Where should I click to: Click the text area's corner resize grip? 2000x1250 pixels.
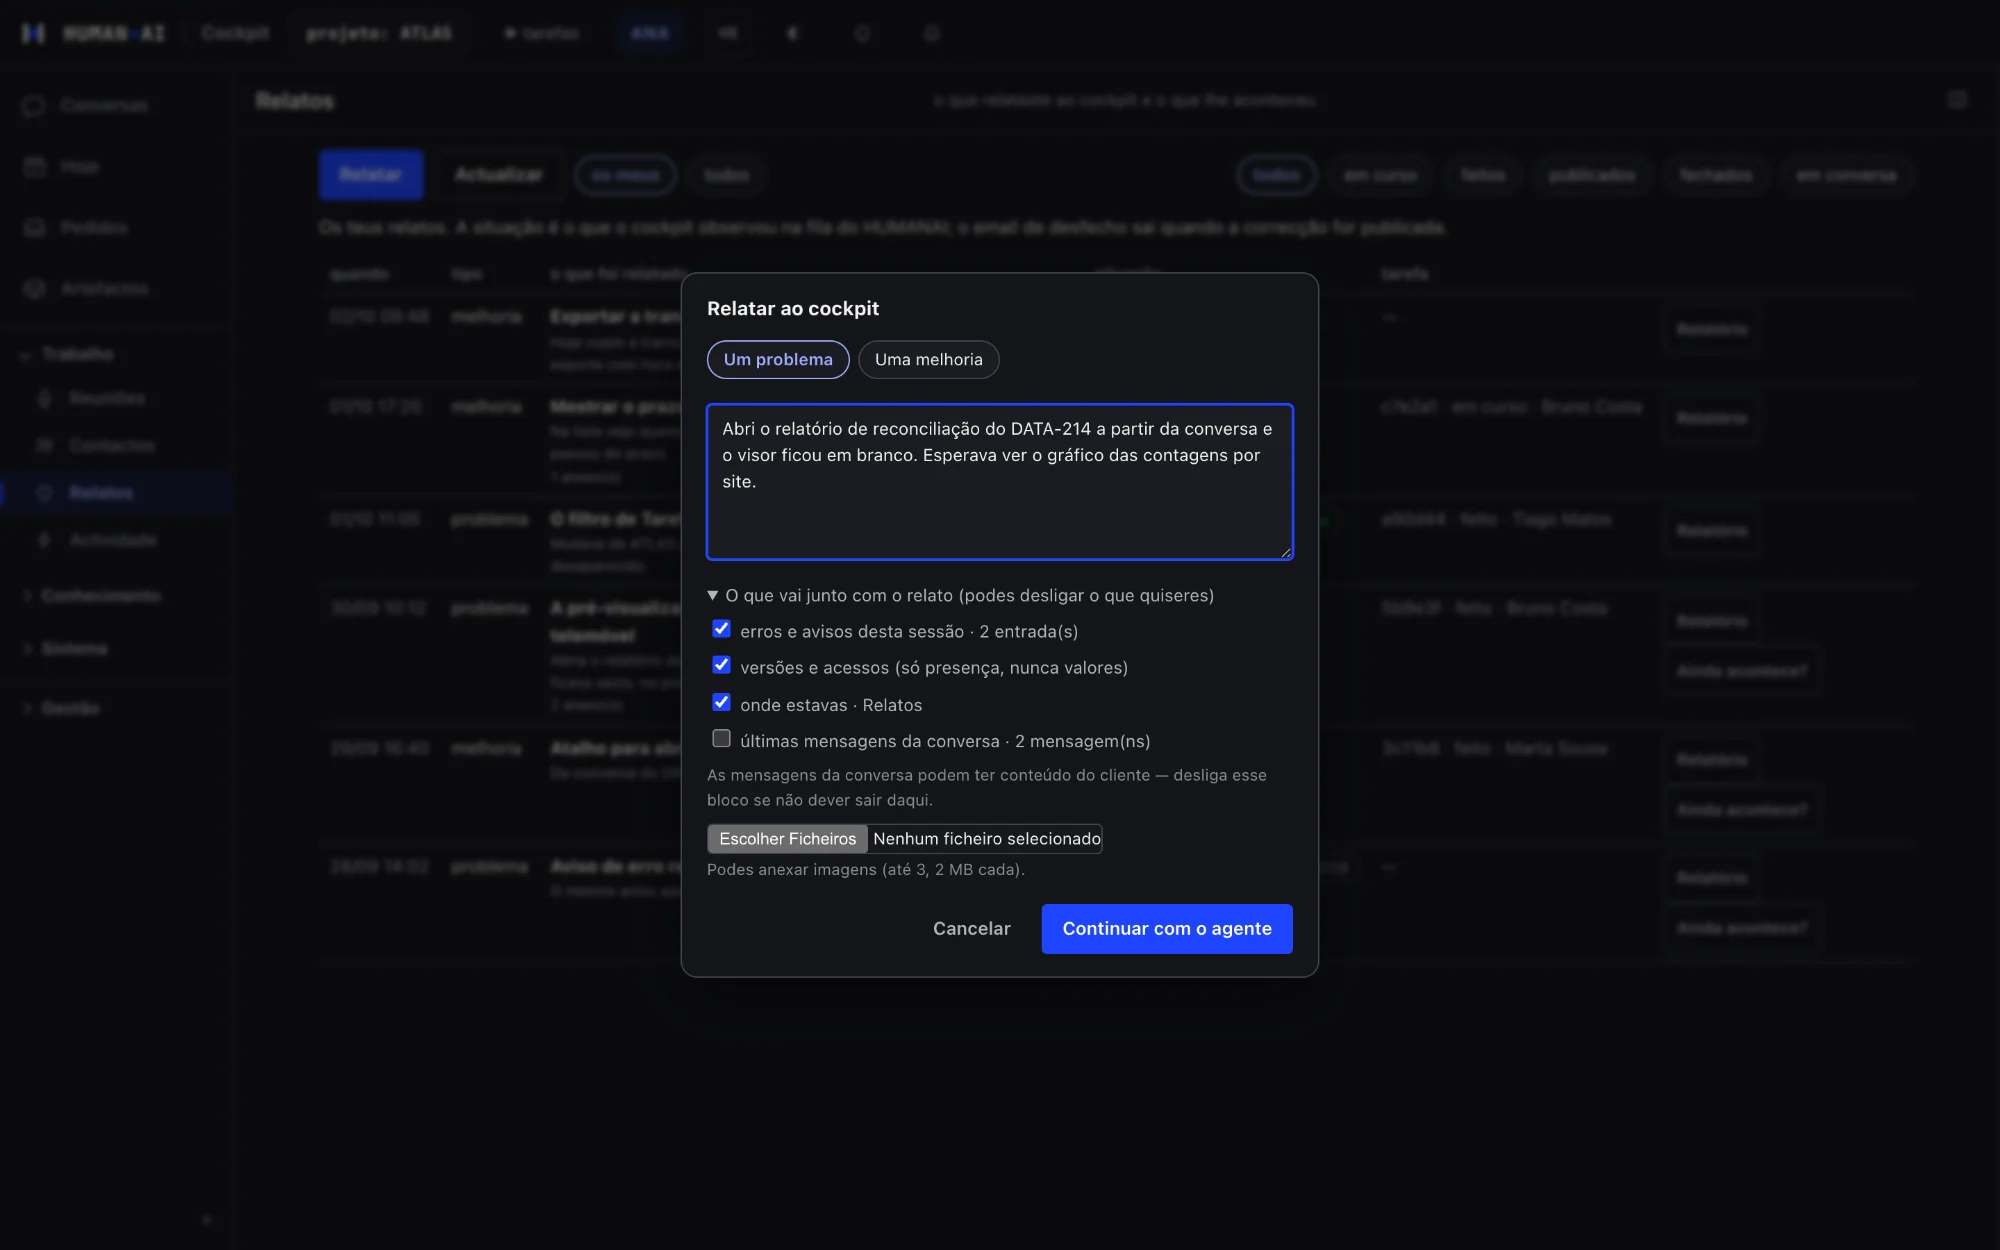coord(1285,552)
